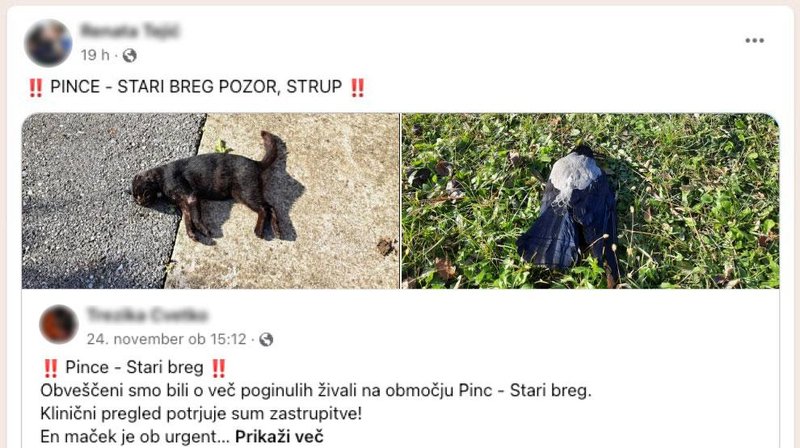Click the truncated text "En maček je ob urgent..."
Image resolution: width=800 pixels, height=448 pixels.
click(135, 437)
